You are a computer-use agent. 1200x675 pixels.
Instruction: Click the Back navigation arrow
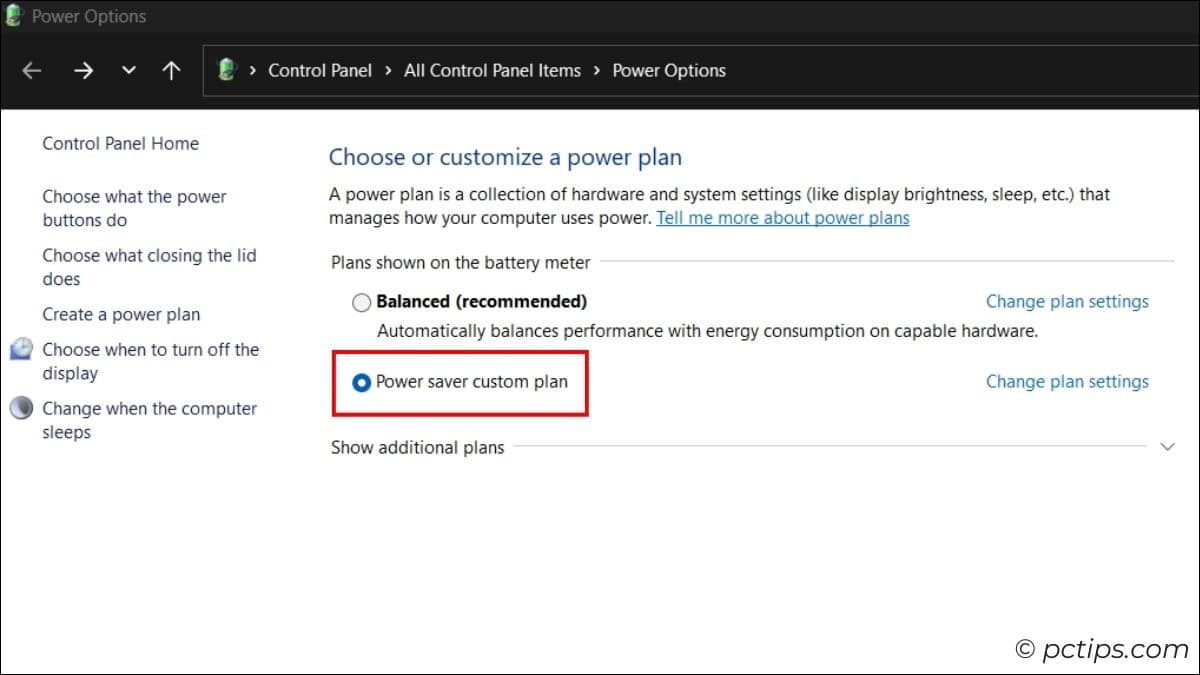[32, 70]
